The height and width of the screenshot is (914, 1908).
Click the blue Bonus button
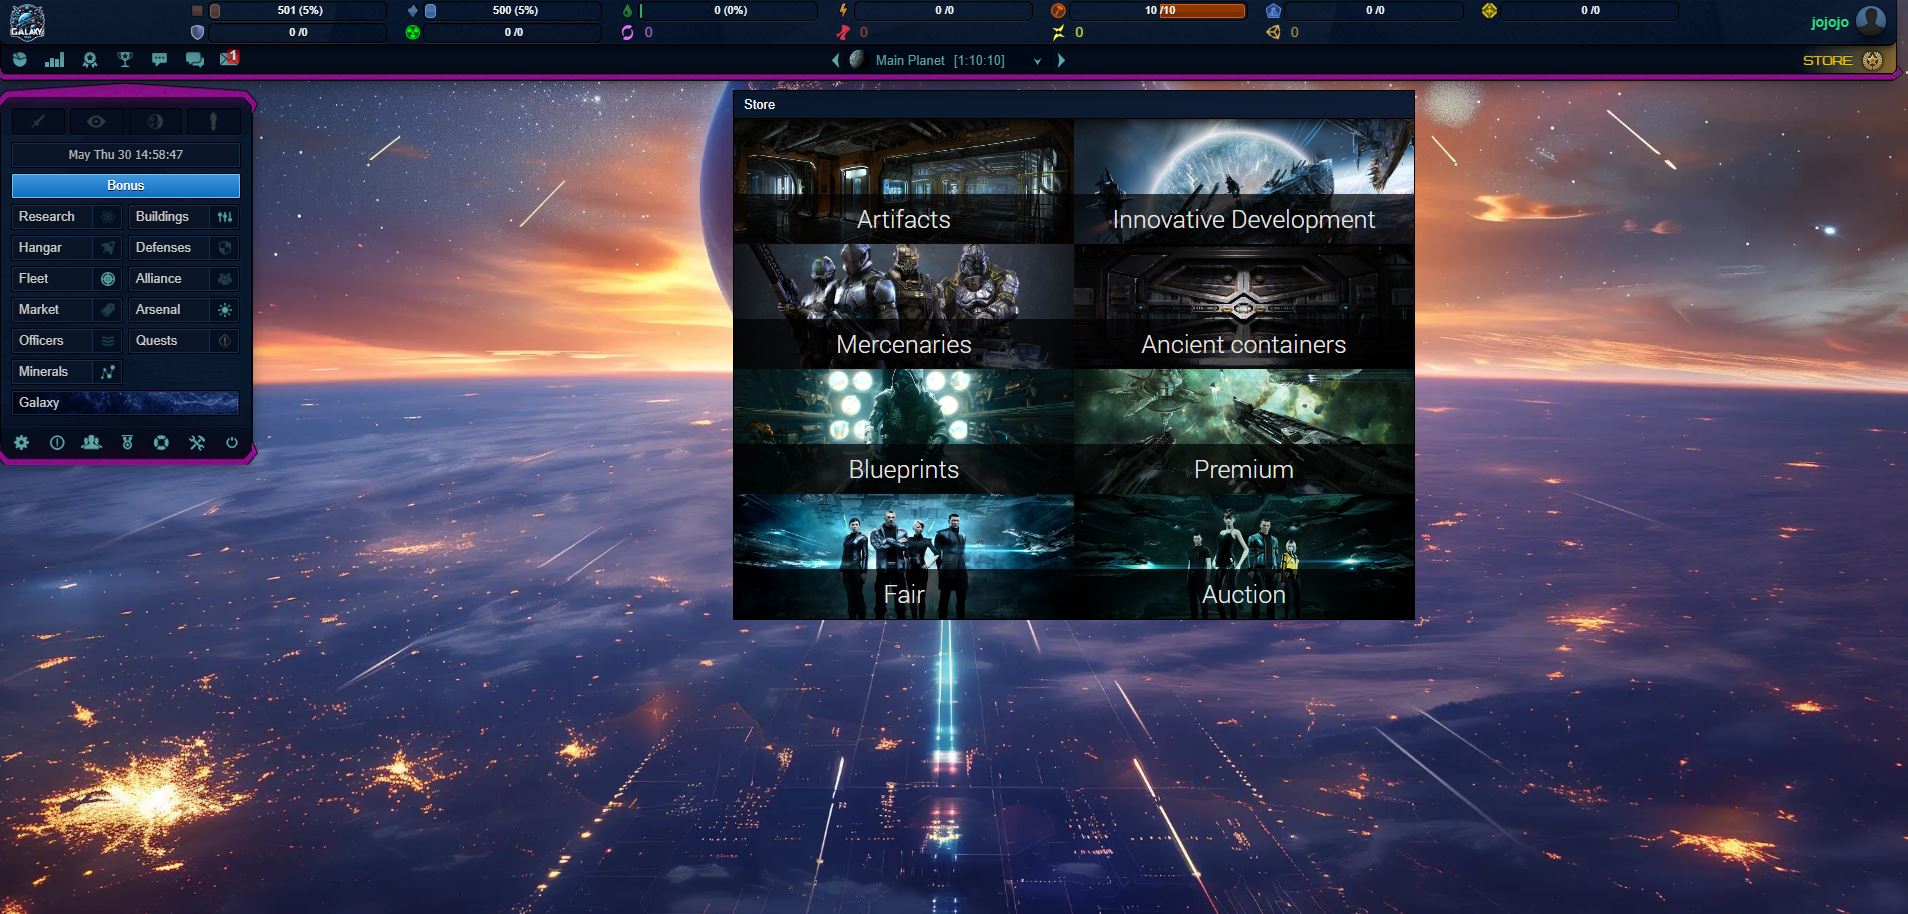tap(125, 186)
